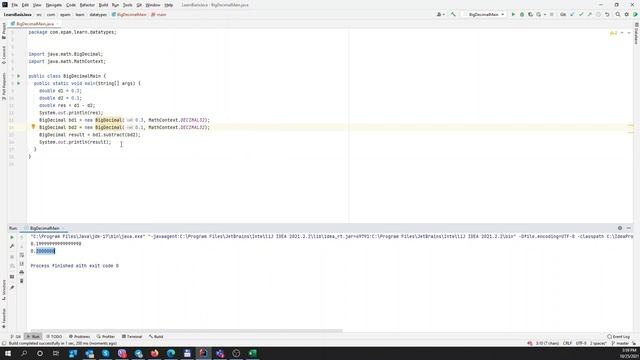
Task: Click the run gutter arrow beside class BigDecimalMain
Action: 18,76
